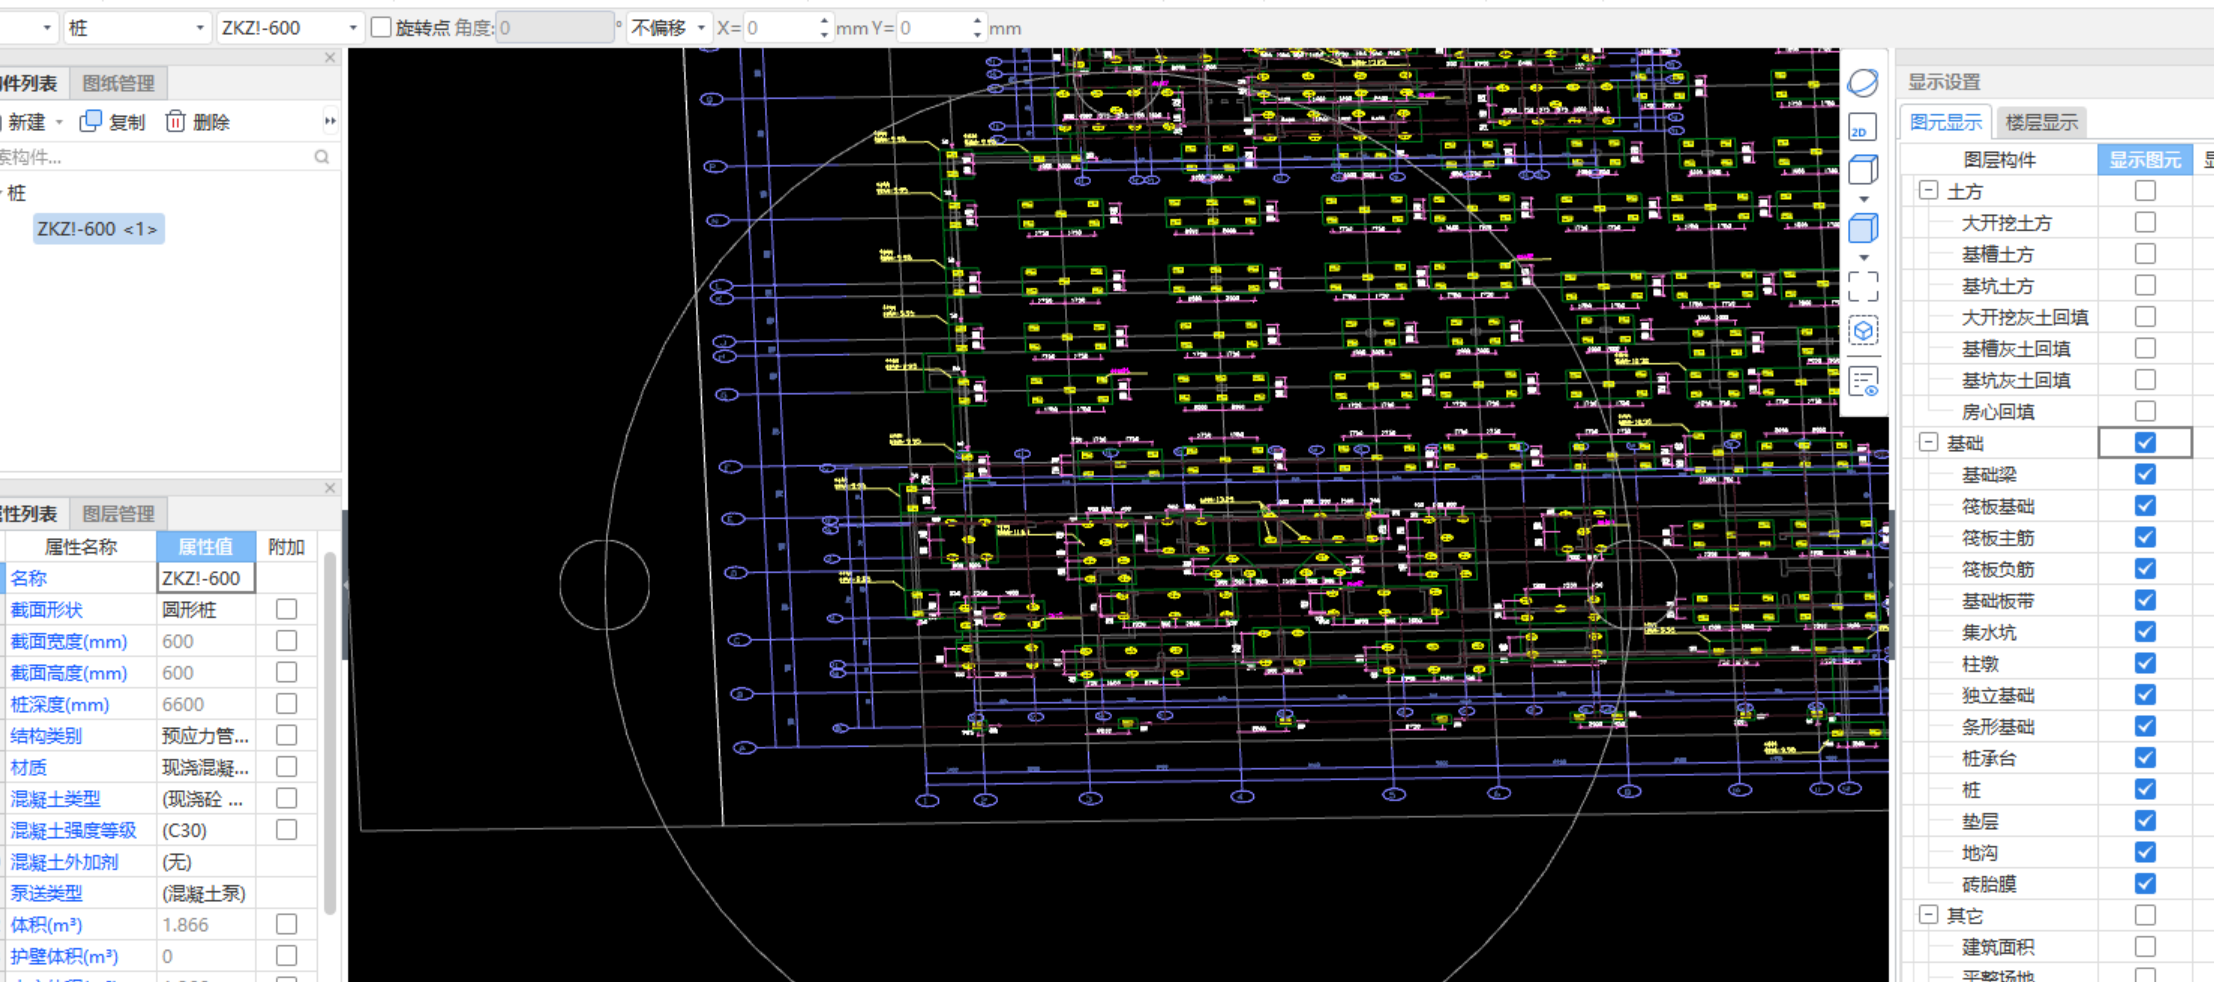Uncheck display of 筏板基础

[2145, 506]
